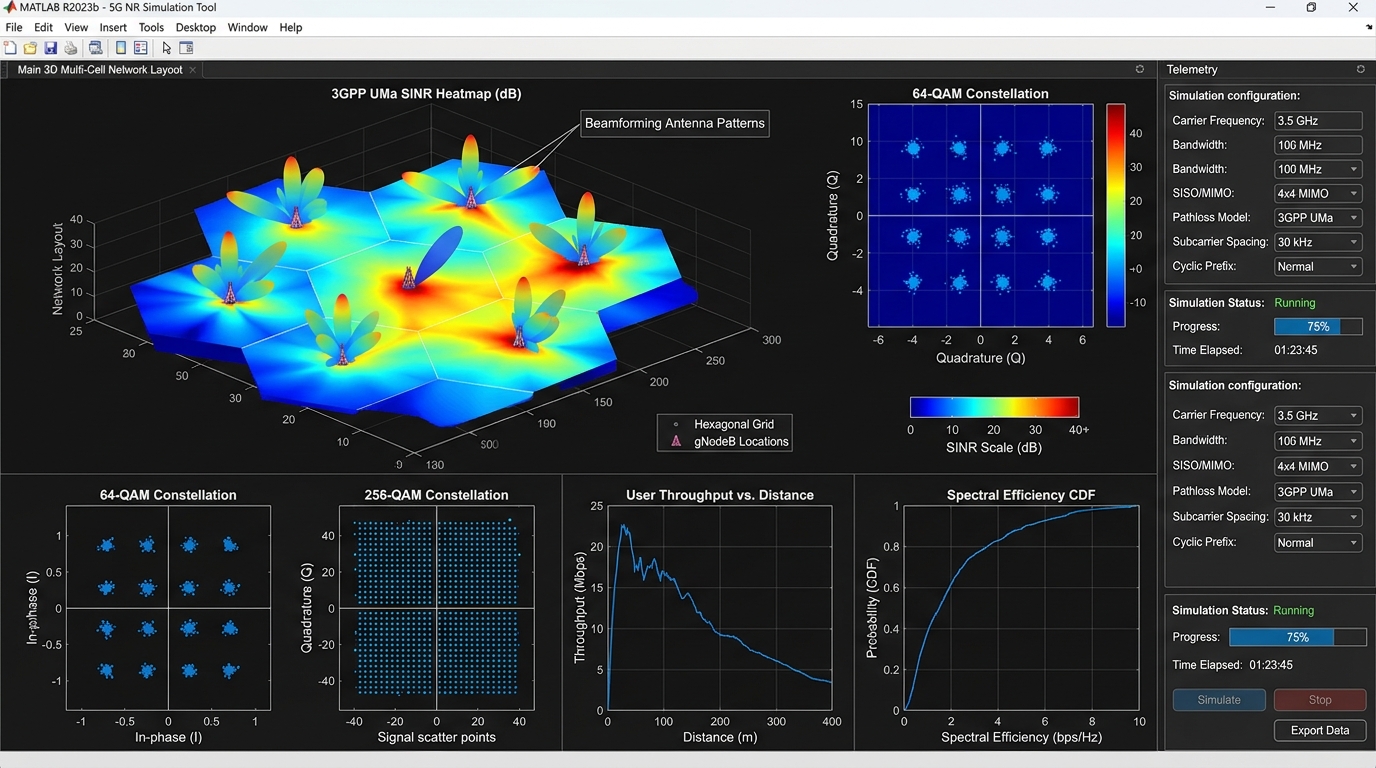This screenshot has width=1376, height=768.
Task: Click the horizontal SINR Scale color bar
Action: click(994, 407)
